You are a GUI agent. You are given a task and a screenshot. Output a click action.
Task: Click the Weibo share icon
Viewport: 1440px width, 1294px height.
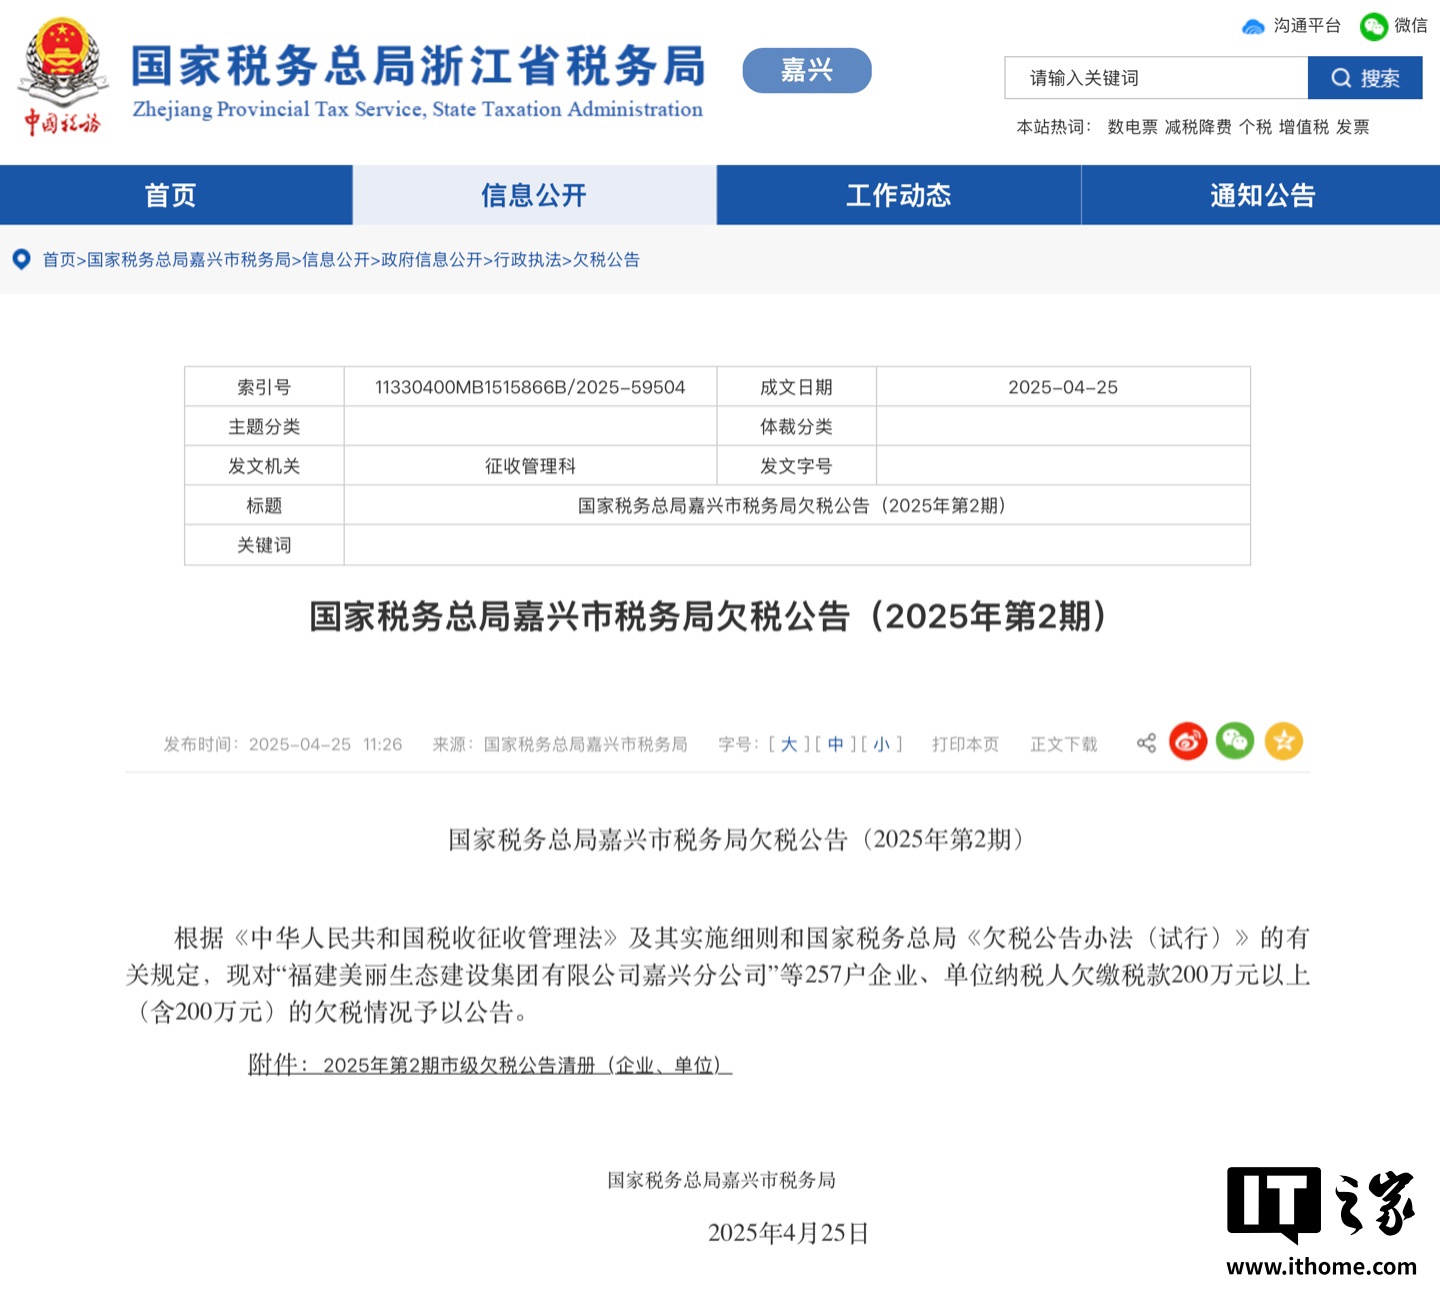point(1188,742)
